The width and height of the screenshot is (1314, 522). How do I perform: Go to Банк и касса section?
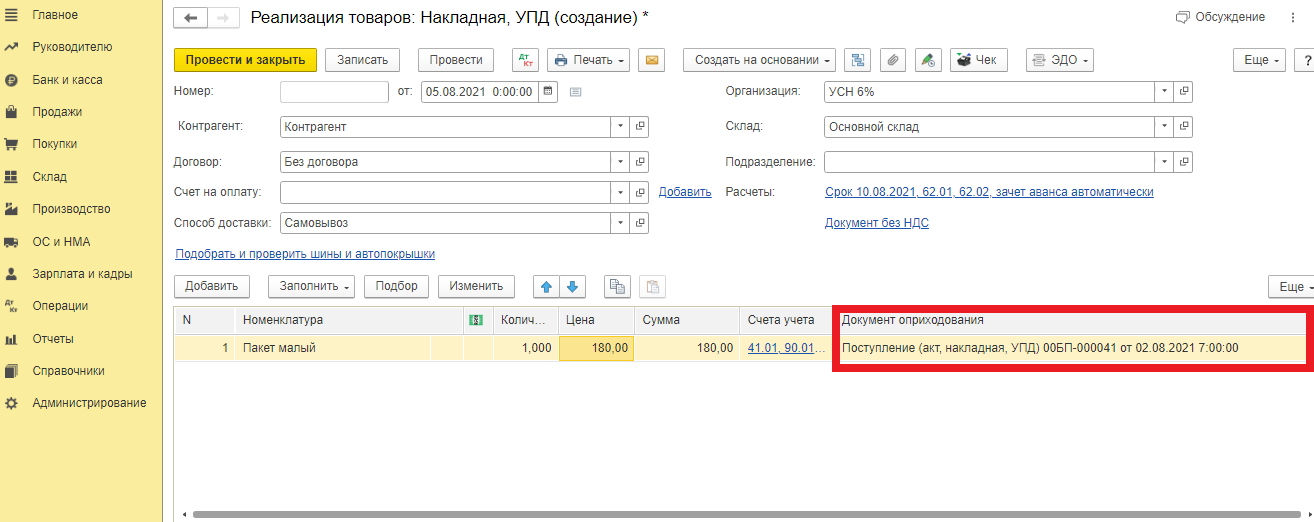tap(67, 80)
